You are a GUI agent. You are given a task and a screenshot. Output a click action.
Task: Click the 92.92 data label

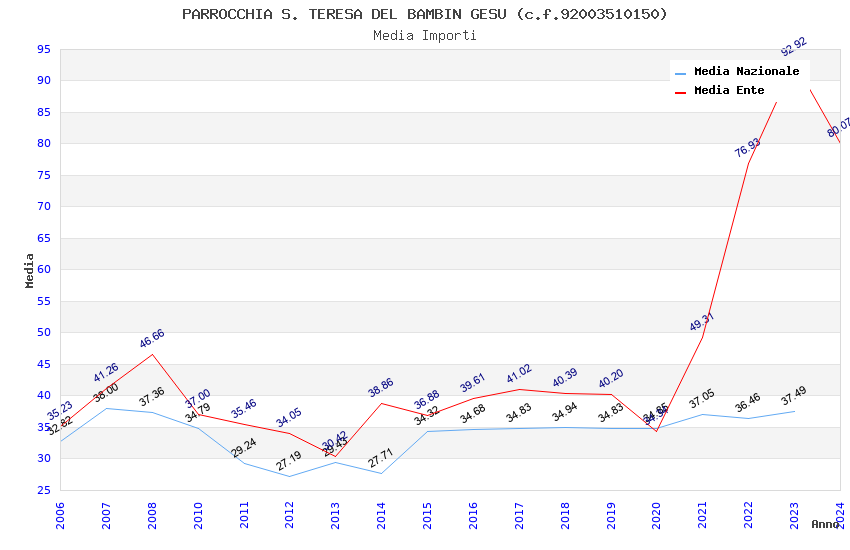coord(794,47)
